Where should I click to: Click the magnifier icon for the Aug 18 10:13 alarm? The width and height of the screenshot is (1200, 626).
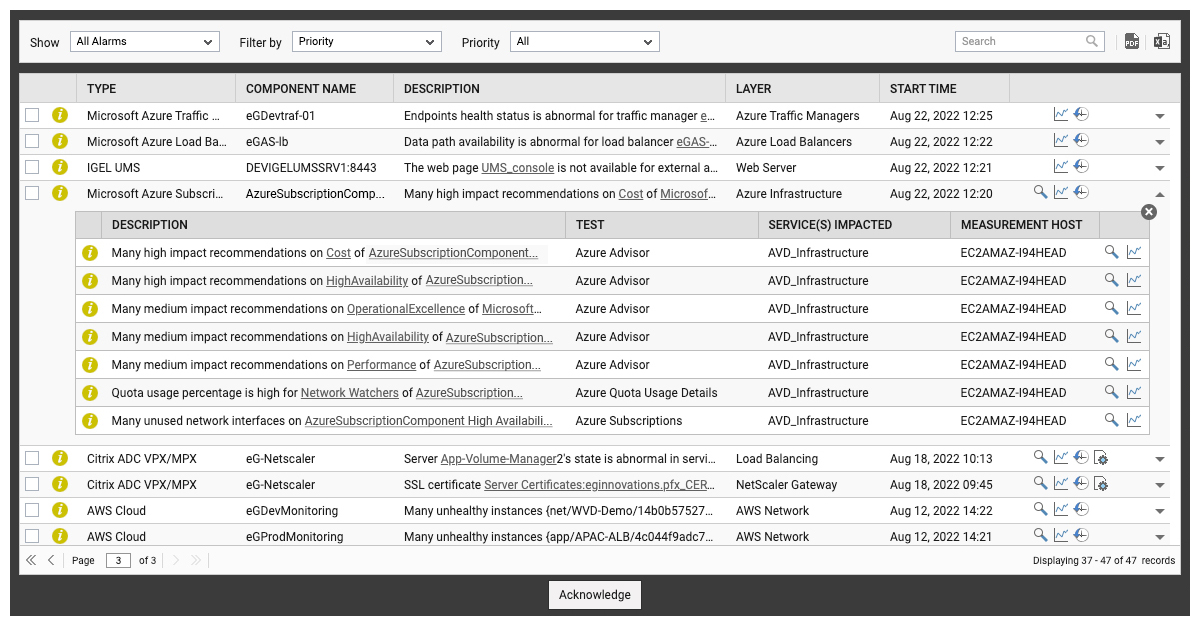1041,457
